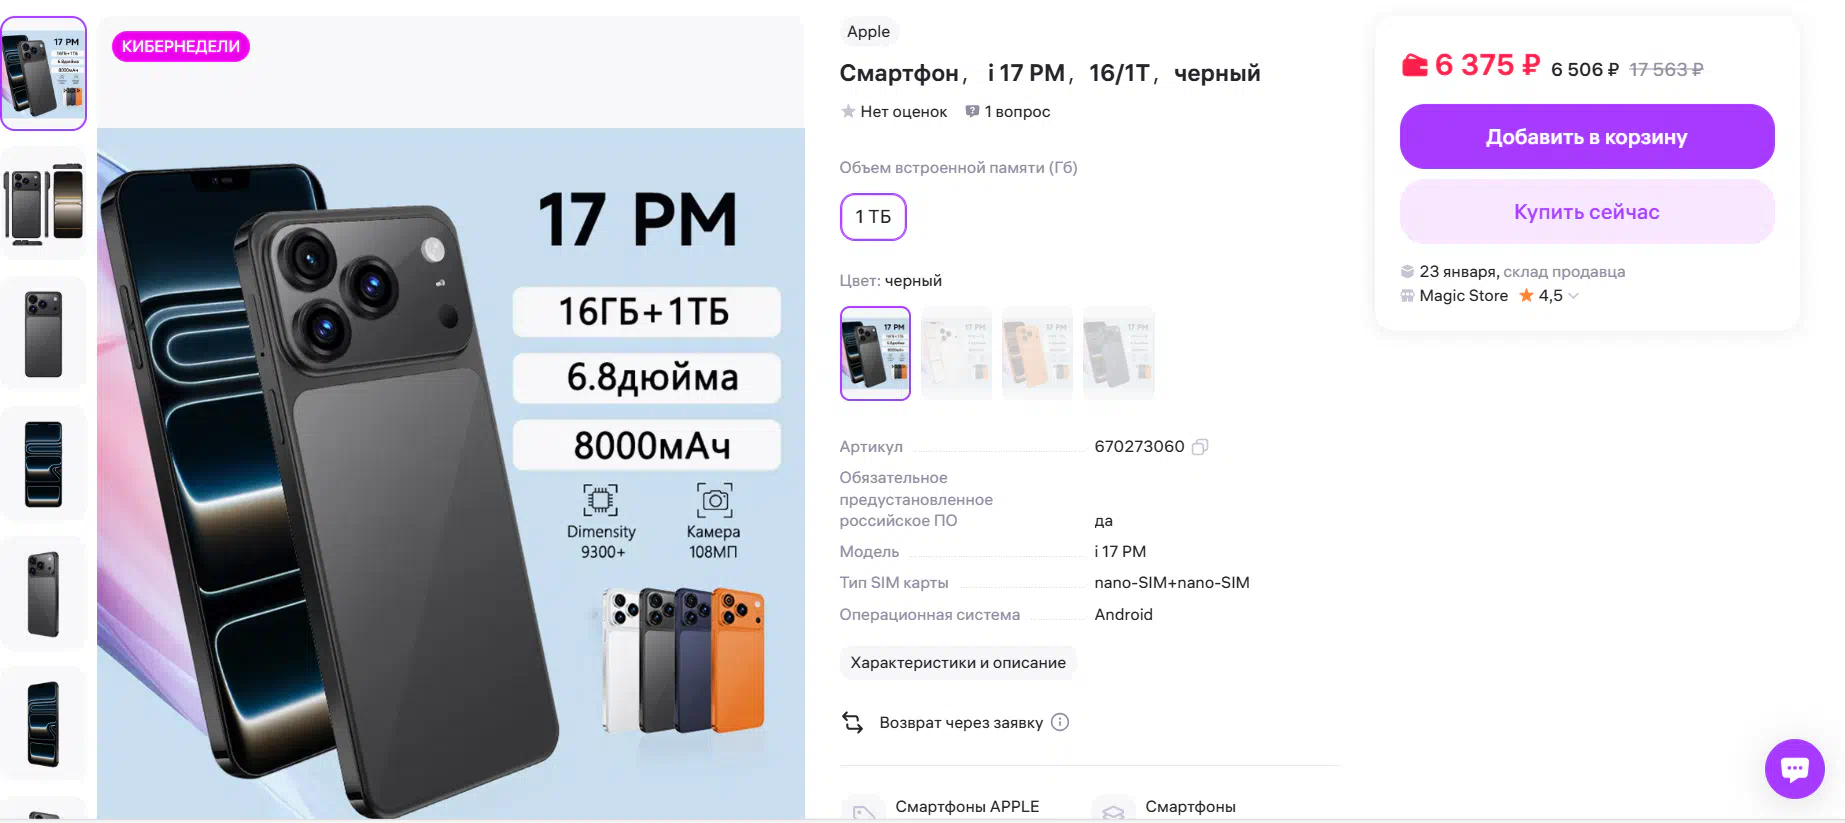The width and height of the screenshot is (1845, 823).
Task: Click Купить сейчас button
Action: (x=1587, y=212)
